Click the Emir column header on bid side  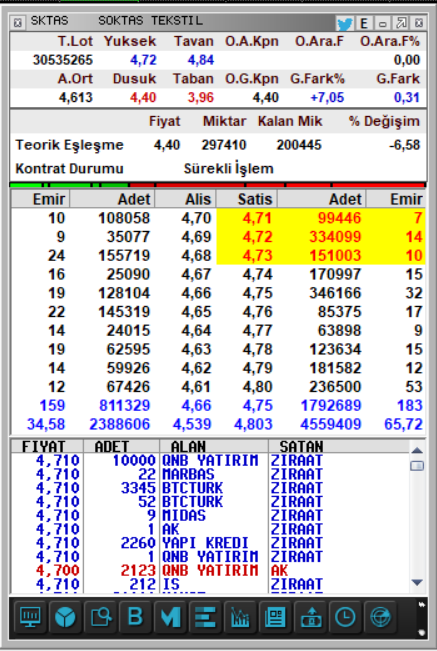(x=40, y=199)
